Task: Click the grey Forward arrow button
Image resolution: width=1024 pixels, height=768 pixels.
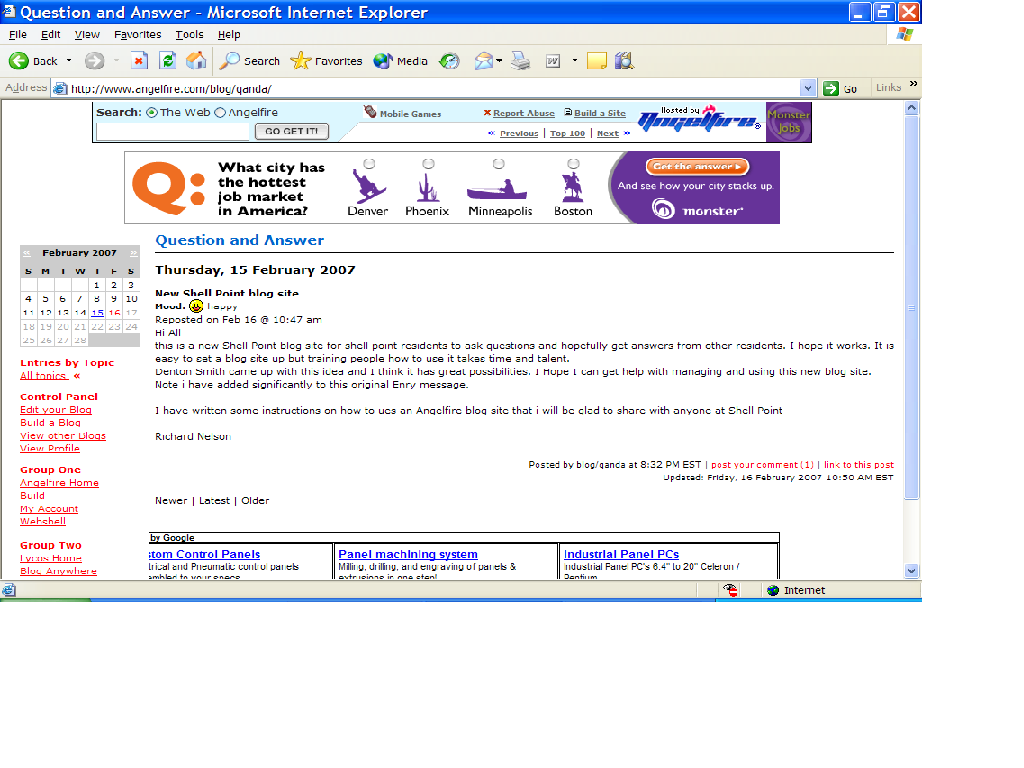Action: click(94, 61)
